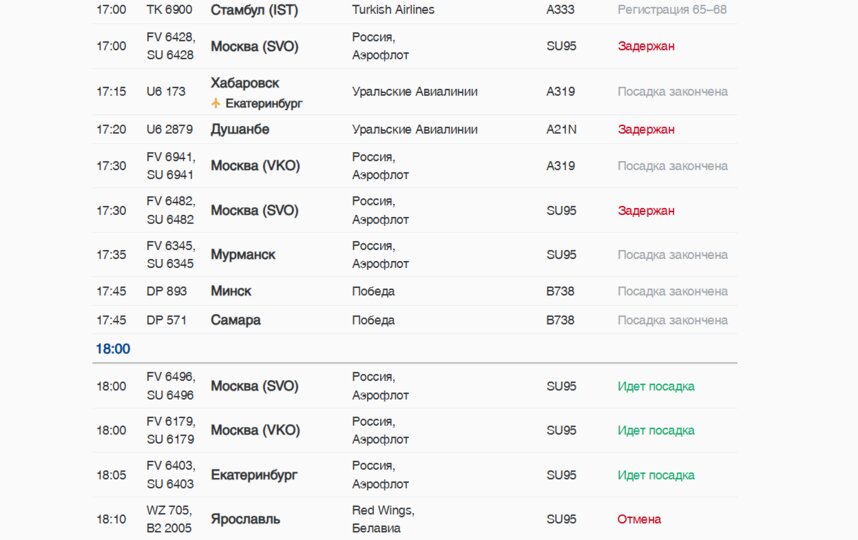Screen dimensions: 858x540
Task: Open Душанбе flight U6 2879
Action: point(415,130)
